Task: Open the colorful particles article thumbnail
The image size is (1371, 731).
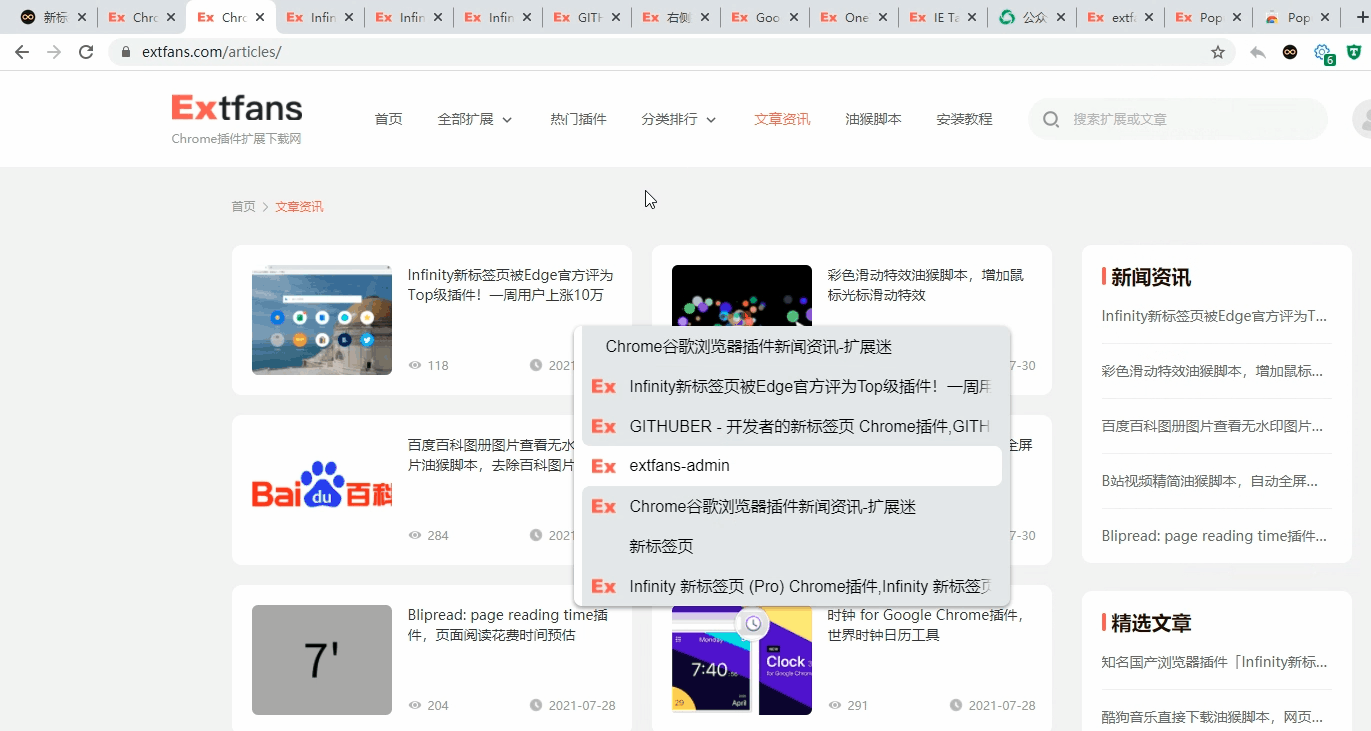Action: [742, 295]
